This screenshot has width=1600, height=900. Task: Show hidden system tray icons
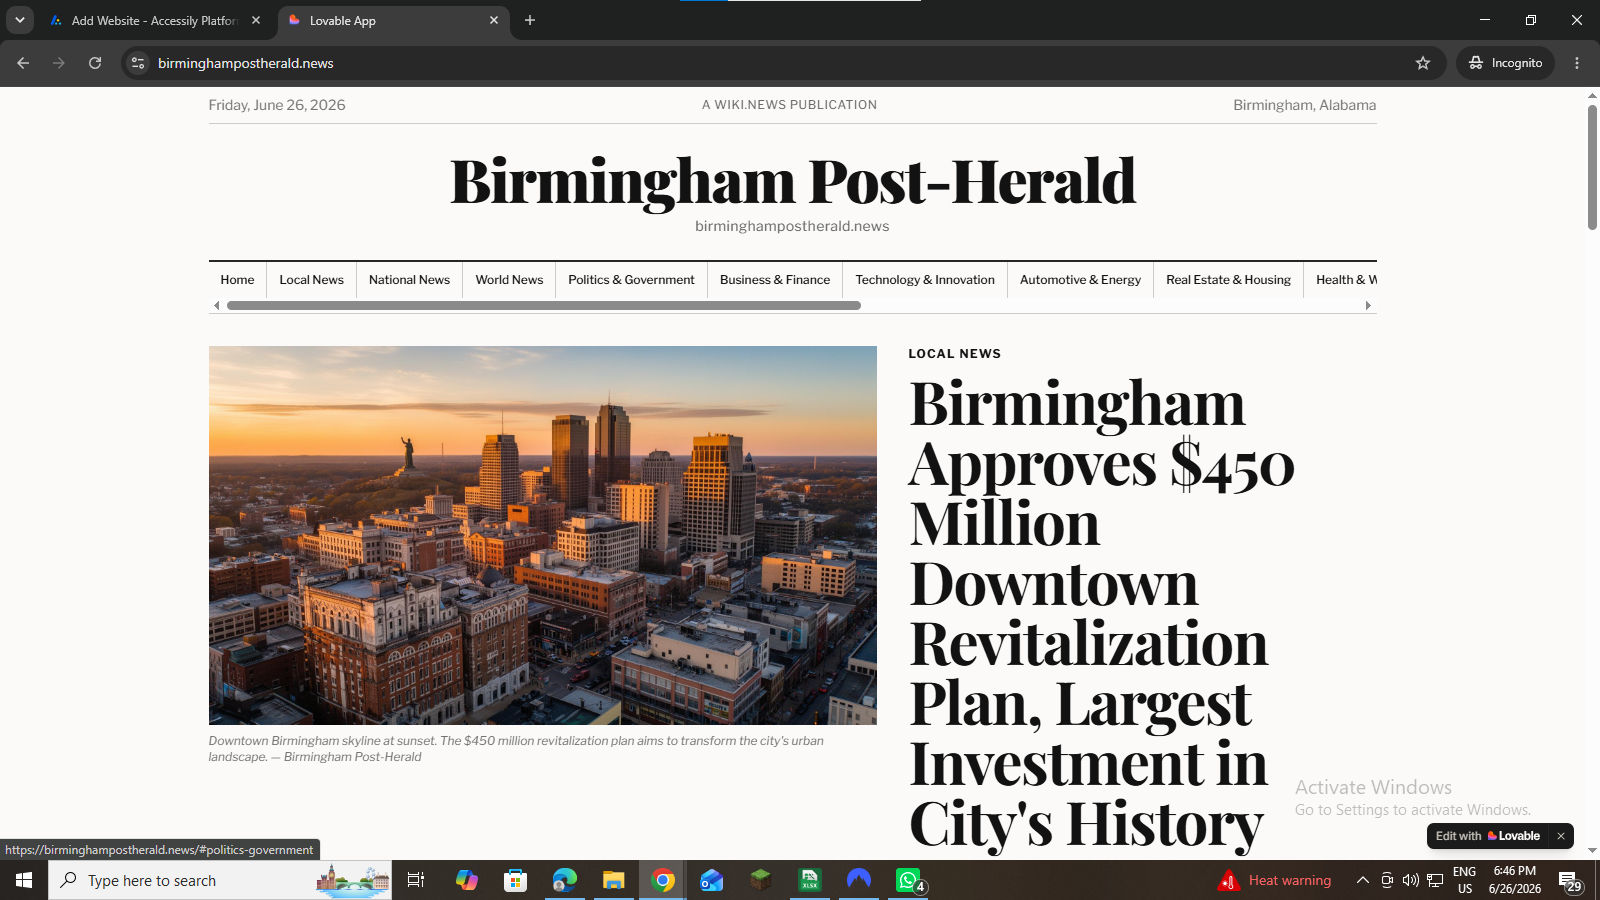[x=1362, y=880]
